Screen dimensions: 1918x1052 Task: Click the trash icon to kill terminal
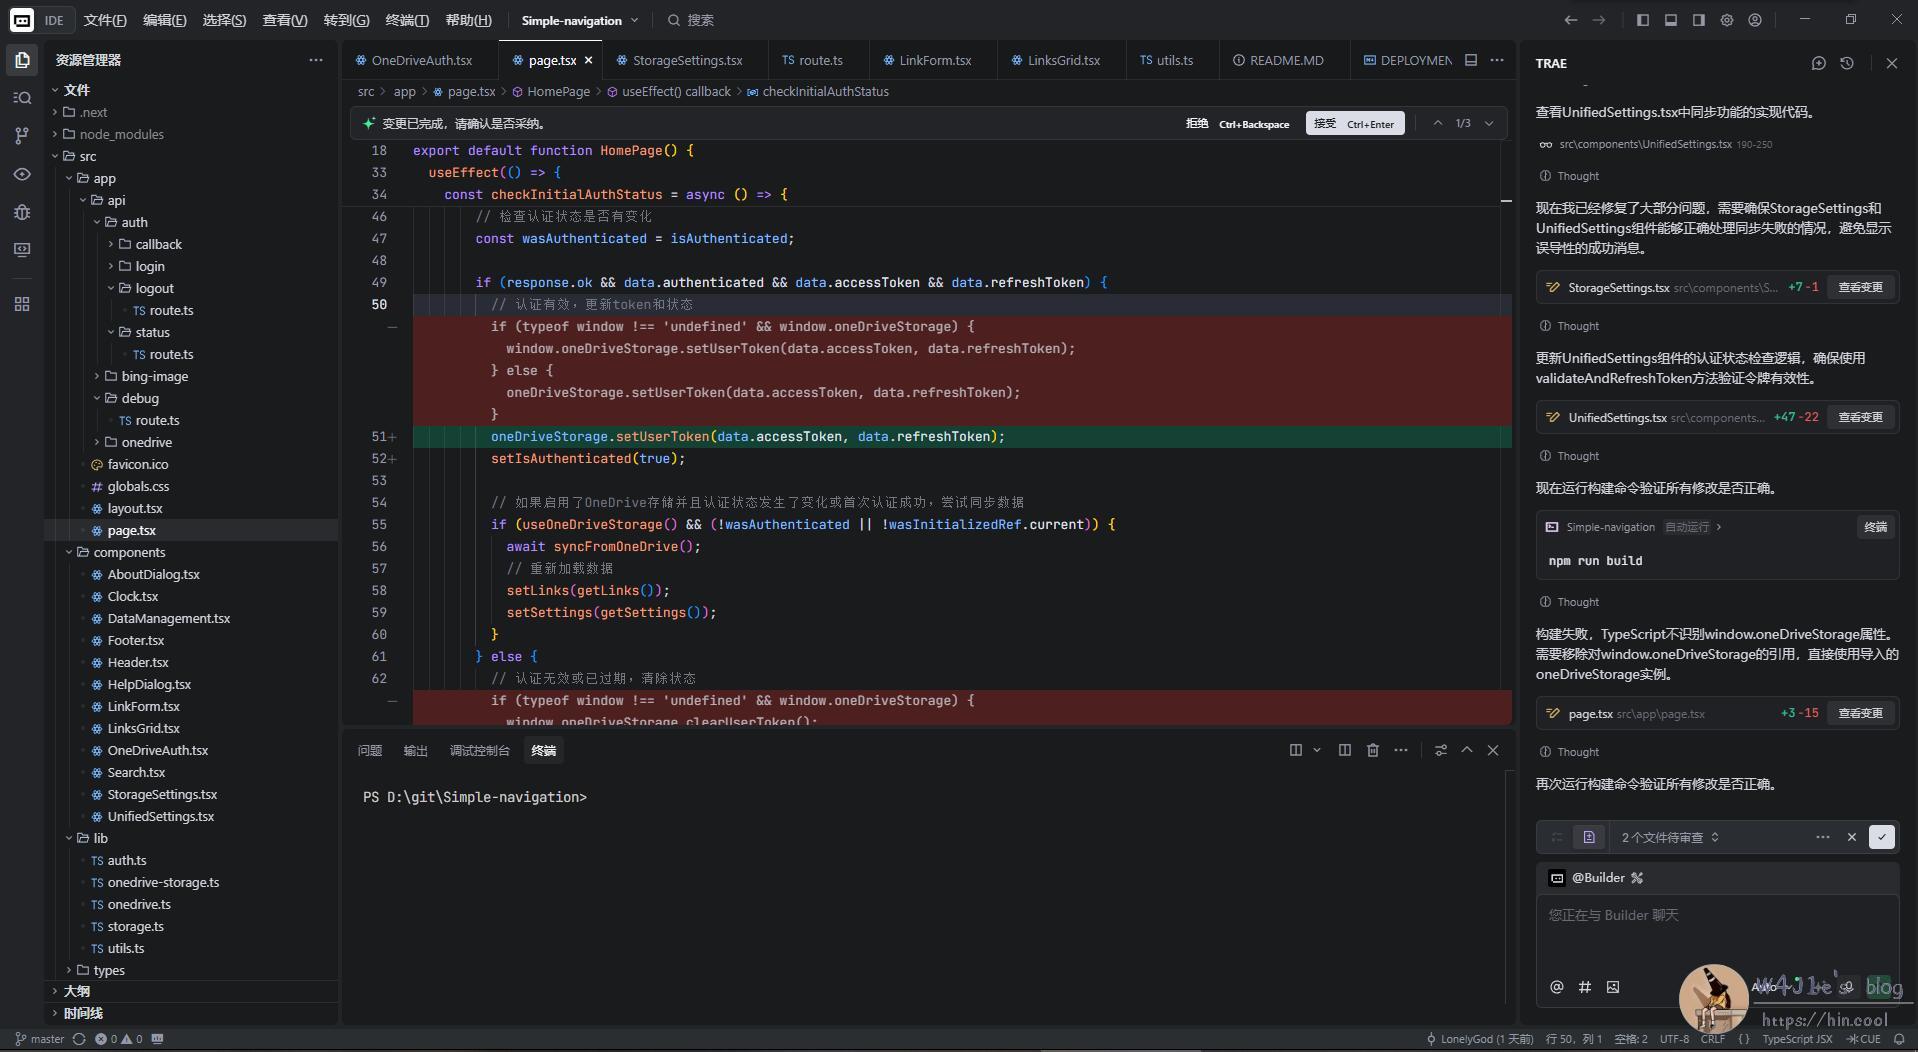[x=1372, y=750]
